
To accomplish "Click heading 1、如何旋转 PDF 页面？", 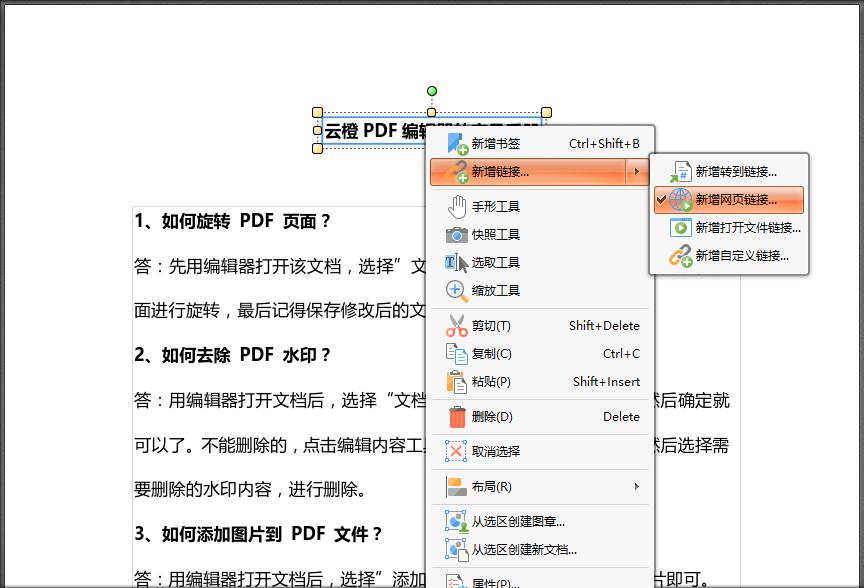I will pos(232,221).
